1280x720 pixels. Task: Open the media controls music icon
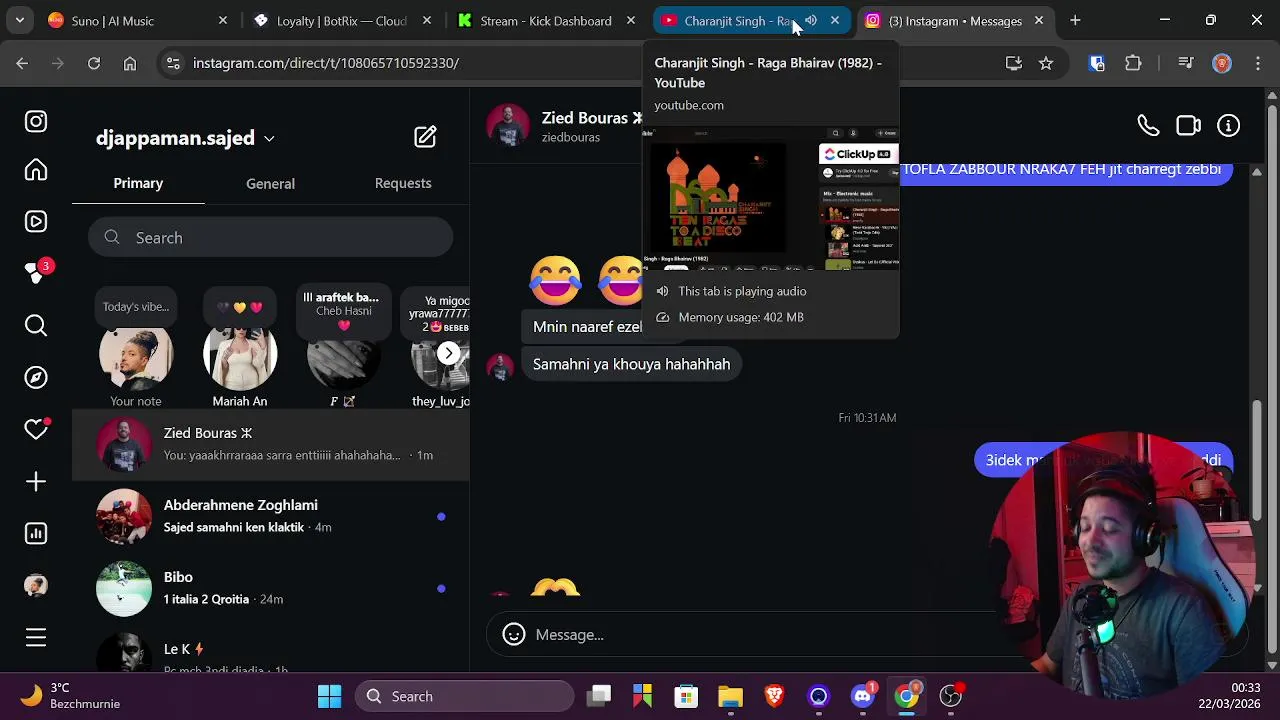coord(1186,63)
